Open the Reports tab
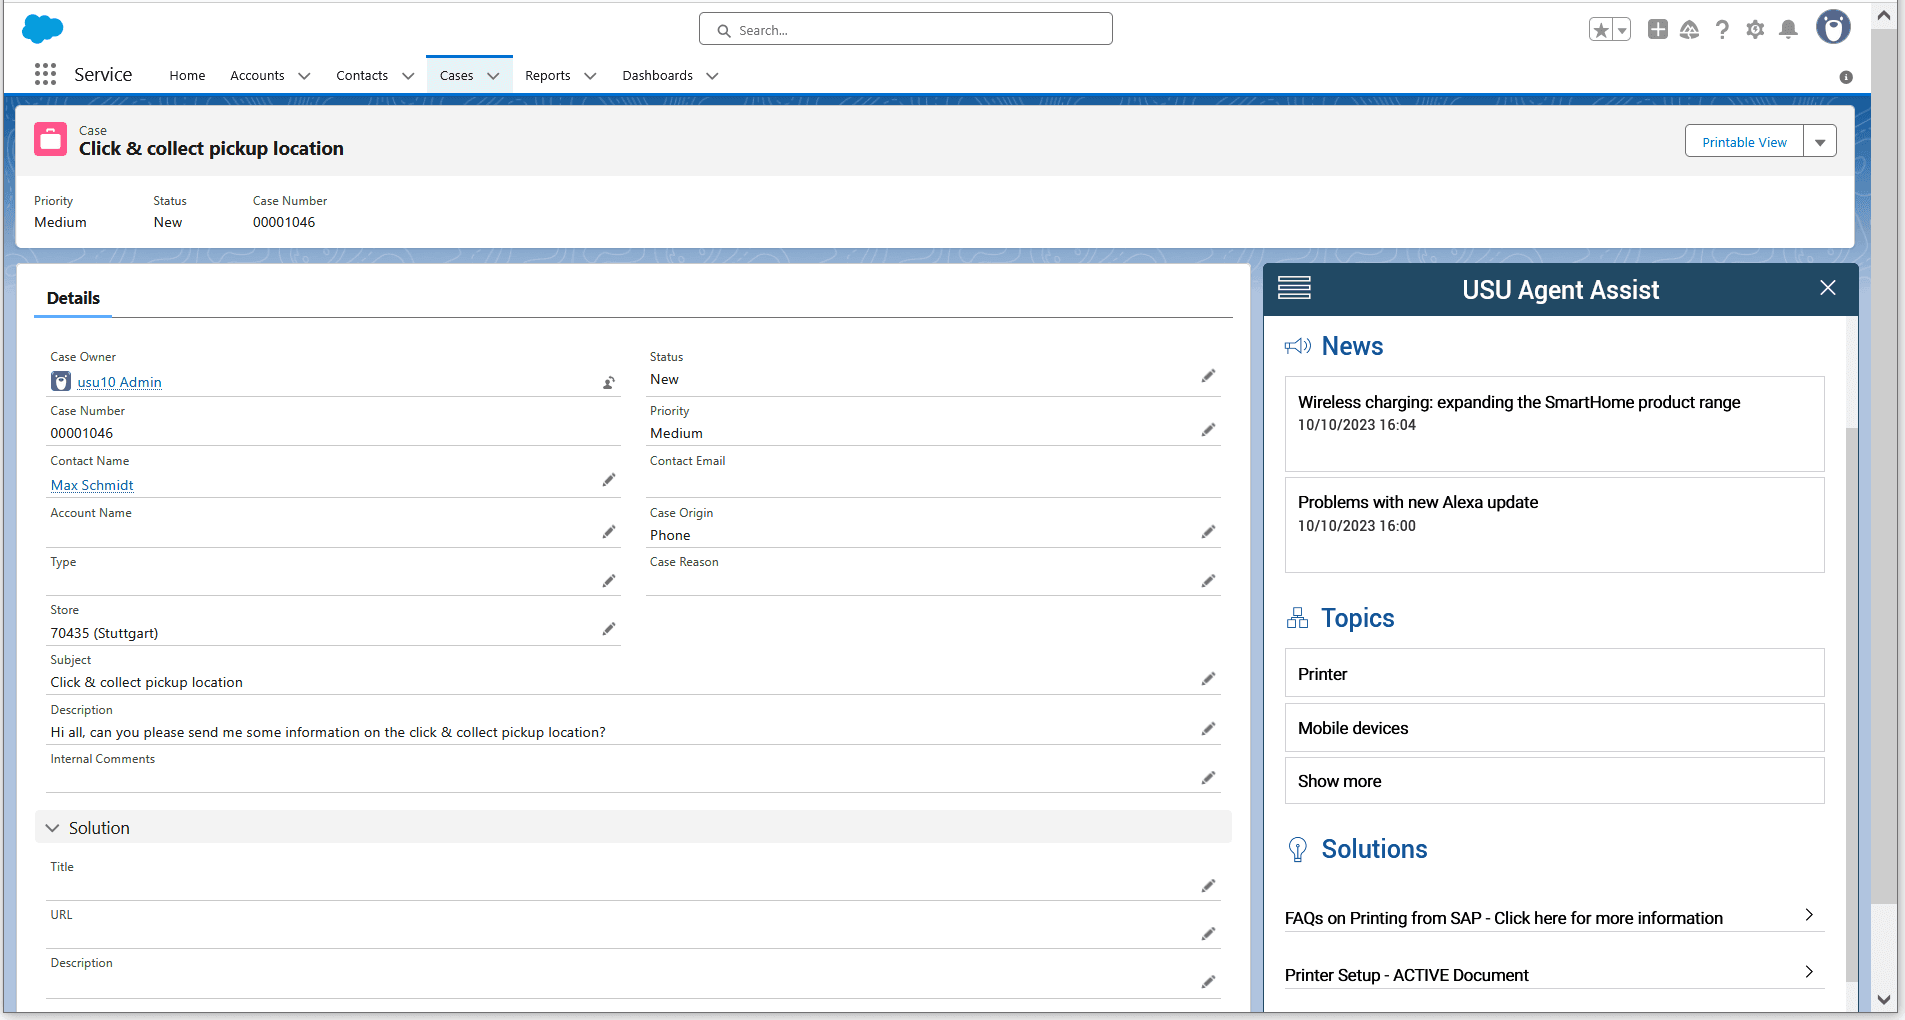Image resolution: width=1905 pixels, height=1020 pixels. coord(548,75)
